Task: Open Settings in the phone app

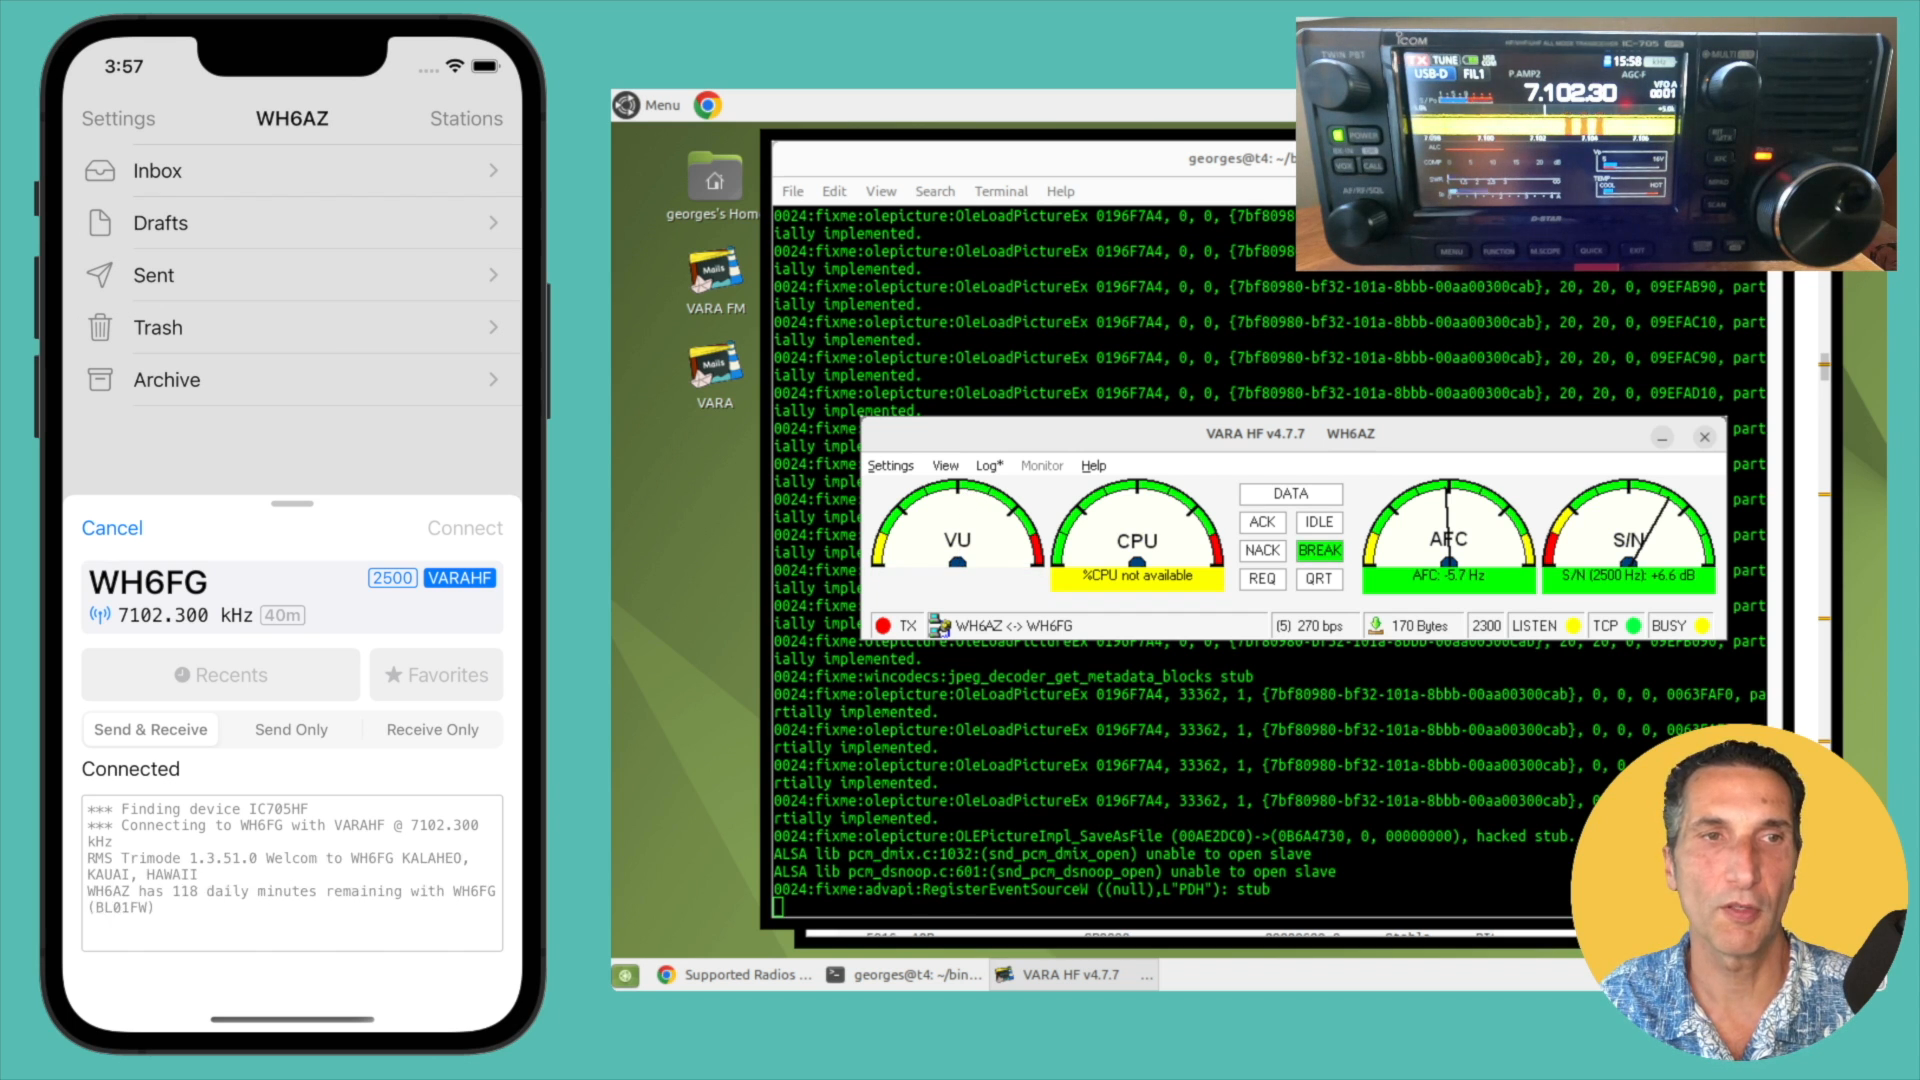Action: coord(118,118)
